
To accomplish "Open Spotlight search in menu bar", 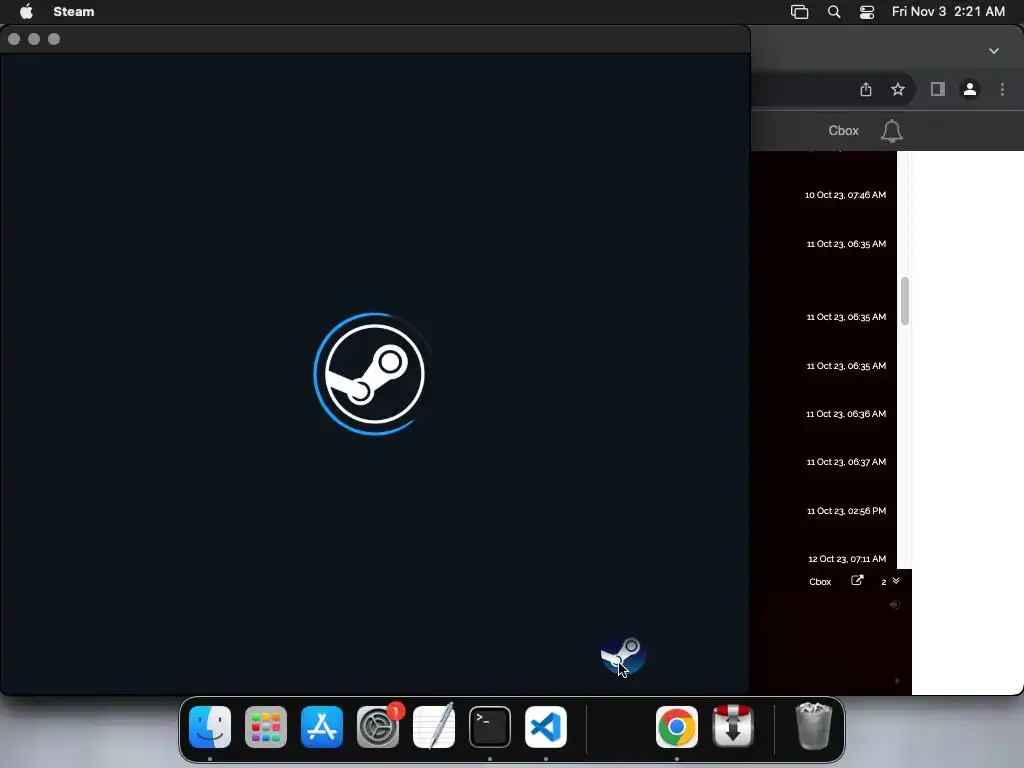I will pyautogui.click(x=834, y=12).
